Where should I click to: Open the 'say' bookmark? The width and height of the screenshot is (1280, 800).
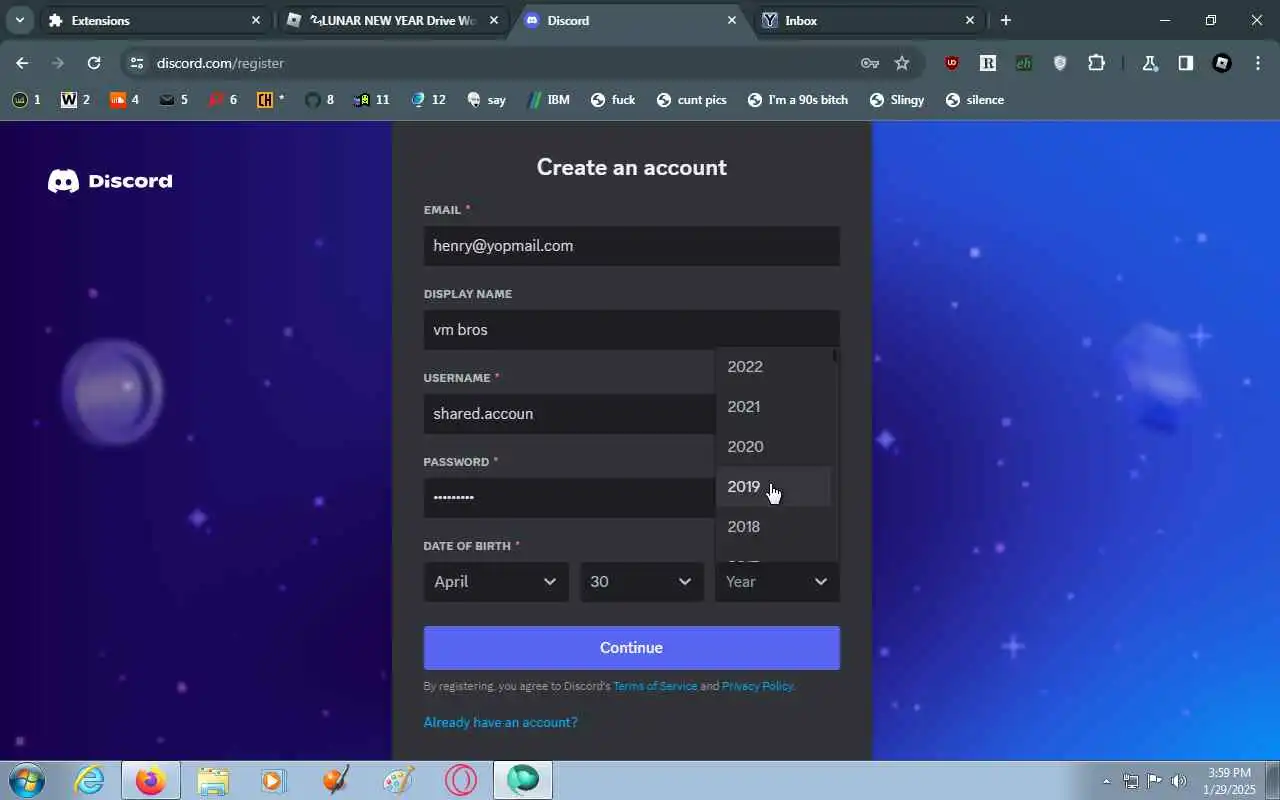(x=486, y=100)
